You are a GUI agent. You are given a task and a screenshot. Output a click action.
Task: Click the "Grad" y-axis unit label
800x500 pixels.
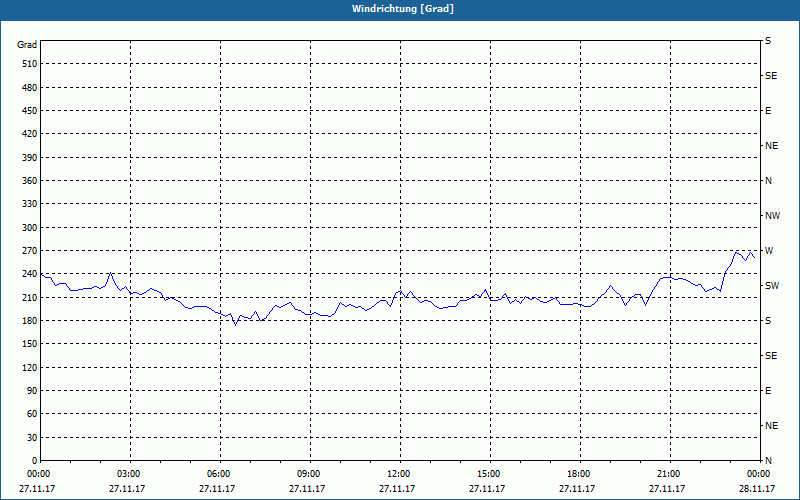pos(27,45)
